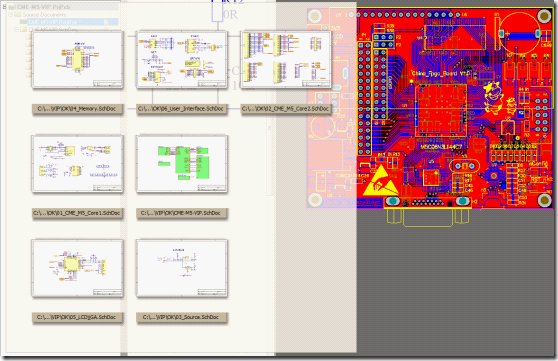Image resolution: width=558 pixels, height=361 pixels.
Task: Click the CME-M5-VIP.SchDoc path label
Action: click(181, 213)
